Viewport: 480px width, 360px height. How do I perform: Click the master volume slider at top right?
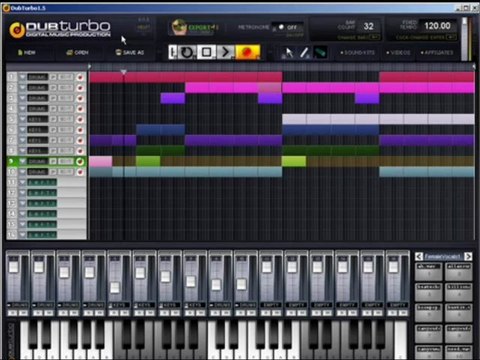tap(464, 39)
